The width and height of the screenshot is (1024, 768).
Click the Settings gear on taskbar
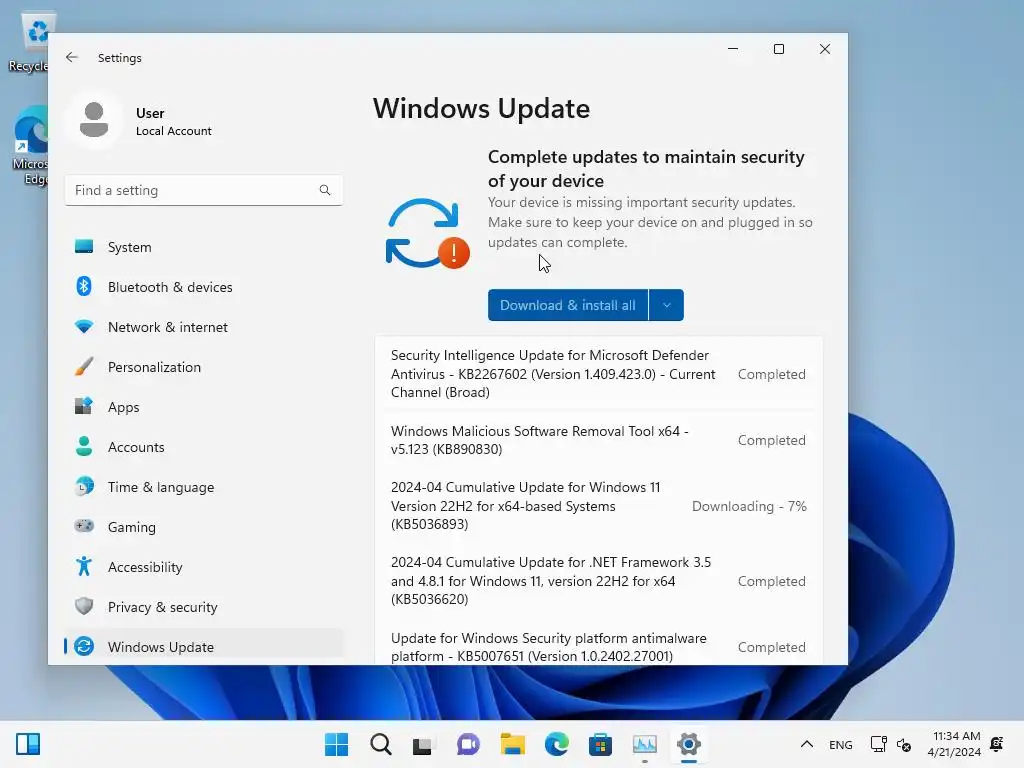click(x=688, y=744)
